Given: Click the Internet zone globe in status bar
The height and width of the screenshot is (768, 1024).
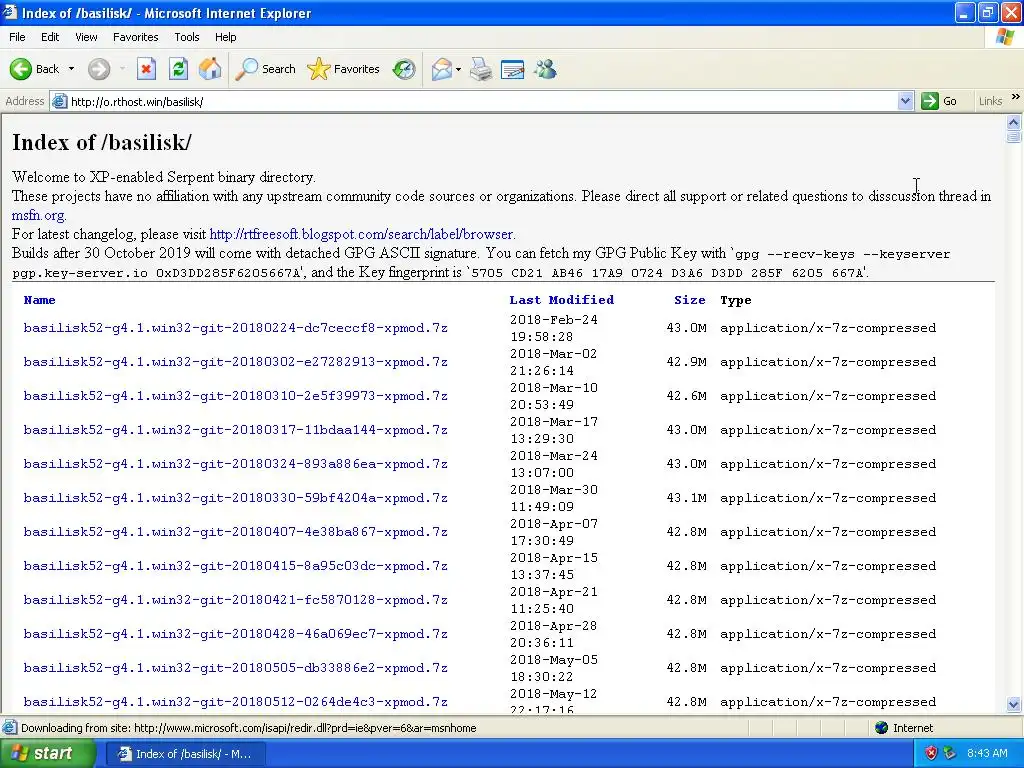Looking at the screenshot, I should tap(882, 728).
